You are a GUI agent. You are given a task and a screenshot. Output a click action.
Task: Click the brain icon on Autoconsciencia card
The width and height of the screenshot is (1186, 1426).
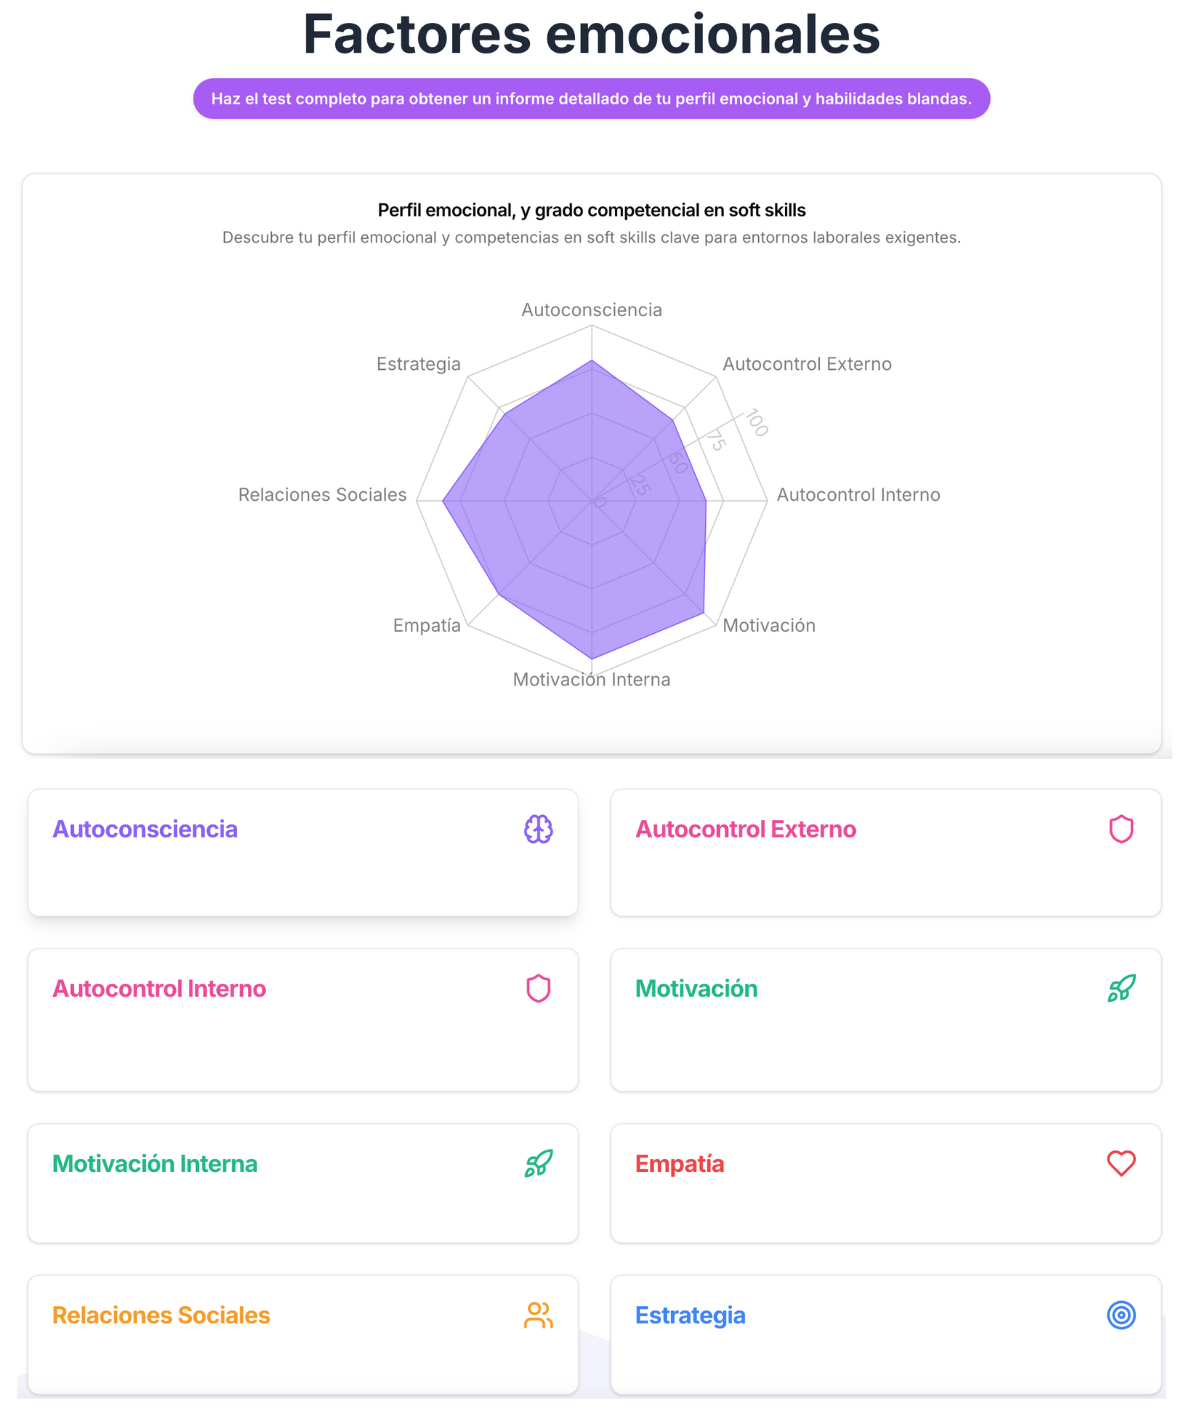pos(538,829)
